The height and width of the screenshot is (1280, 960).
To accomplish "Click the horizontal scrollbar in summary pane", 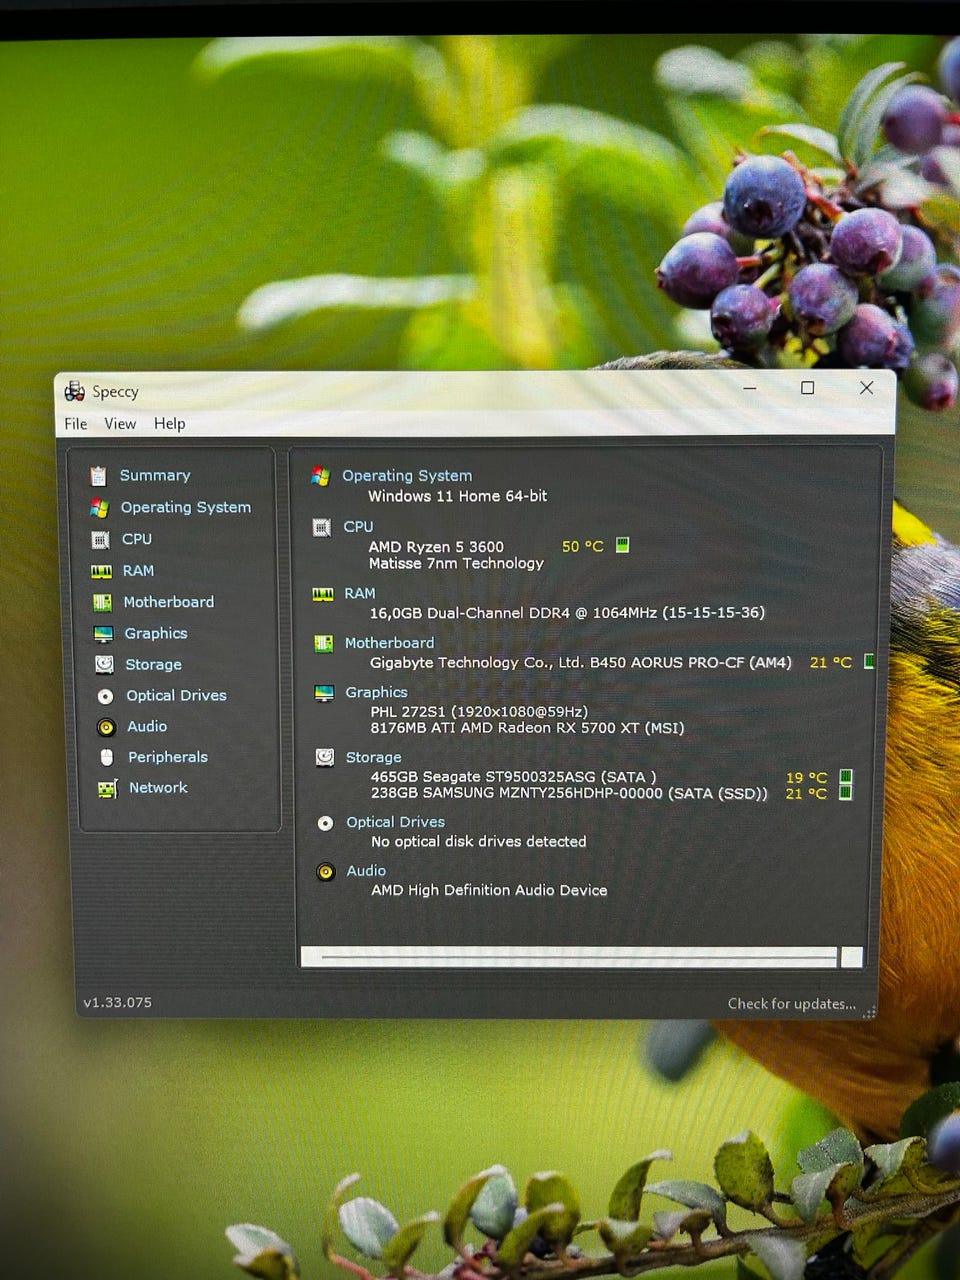I will (582, 957).
